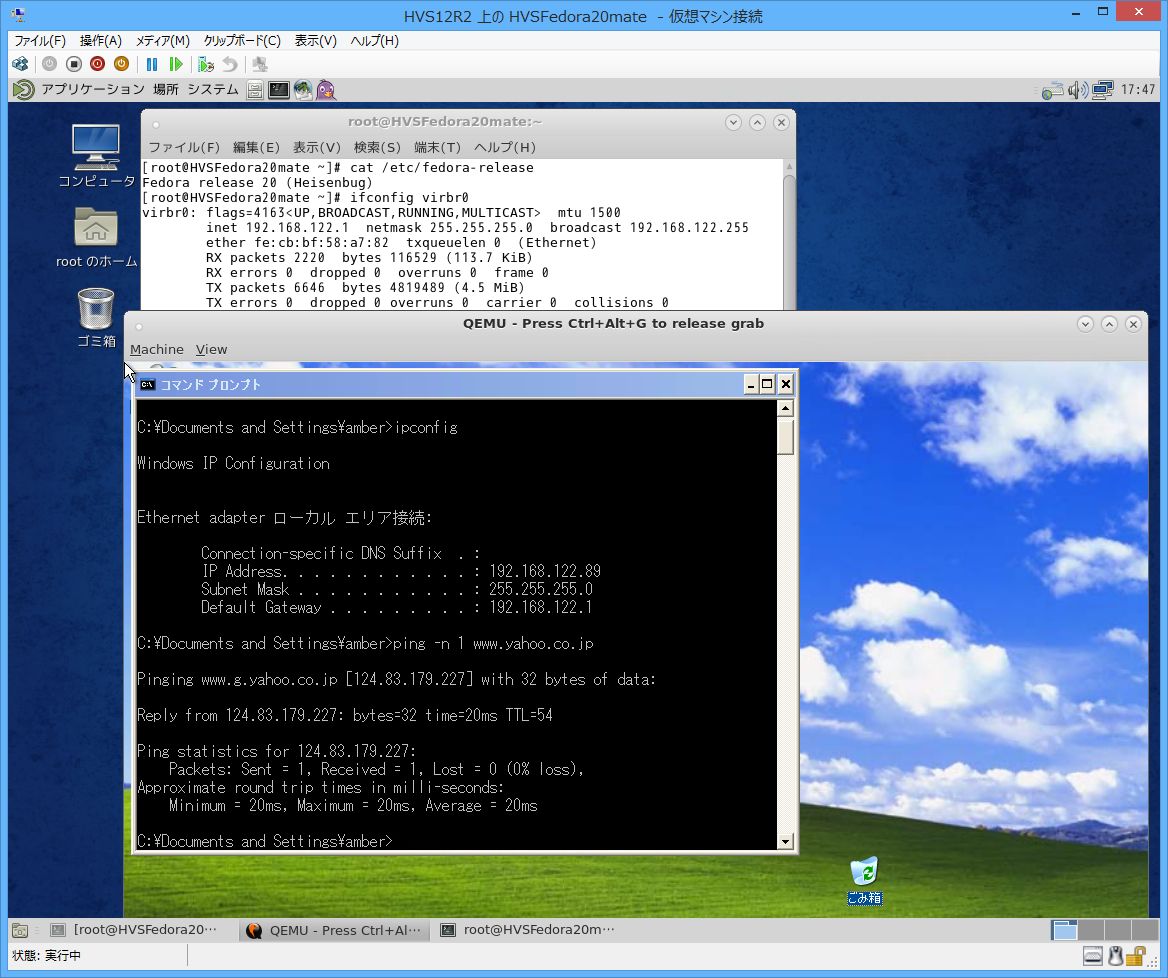Click the panel clock showing 17:47
Screen dimensions: 1168x978
[x=1138, y=90]
